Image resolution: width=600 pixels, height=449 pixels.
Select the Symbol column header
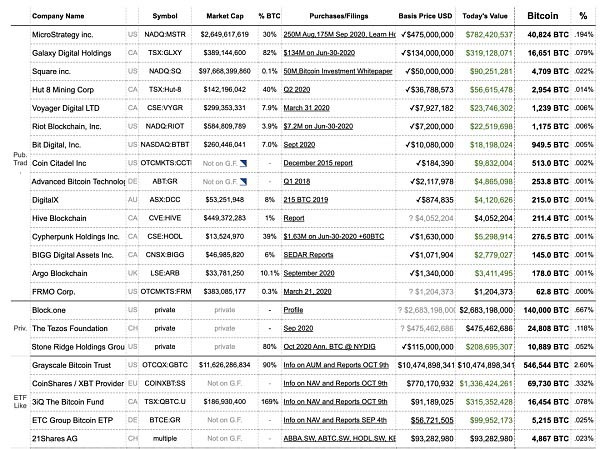click(165, 16)
